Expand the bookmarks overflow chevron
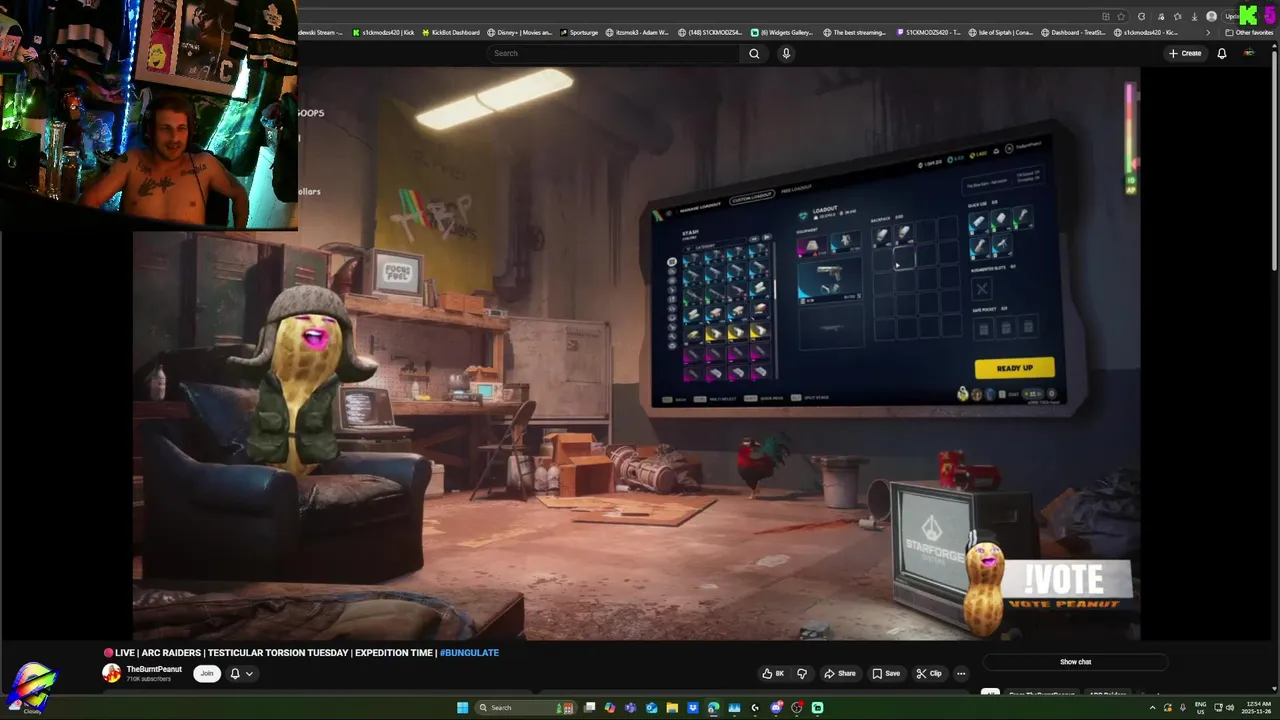This screenshot has width=1280, height=720. [1208, 32]
